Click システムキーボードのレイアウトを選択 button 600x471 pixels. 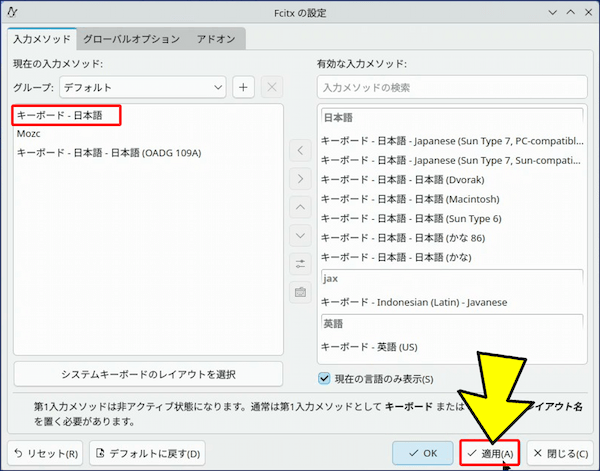click(x=148, y=374)
